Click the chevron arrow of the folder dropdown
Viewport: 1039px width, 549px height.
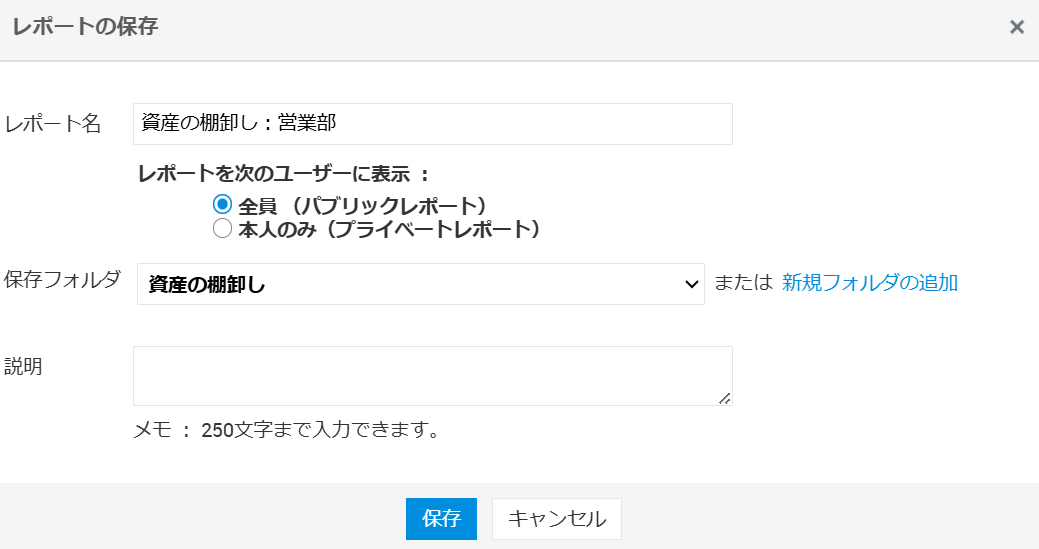pos(691,284)
